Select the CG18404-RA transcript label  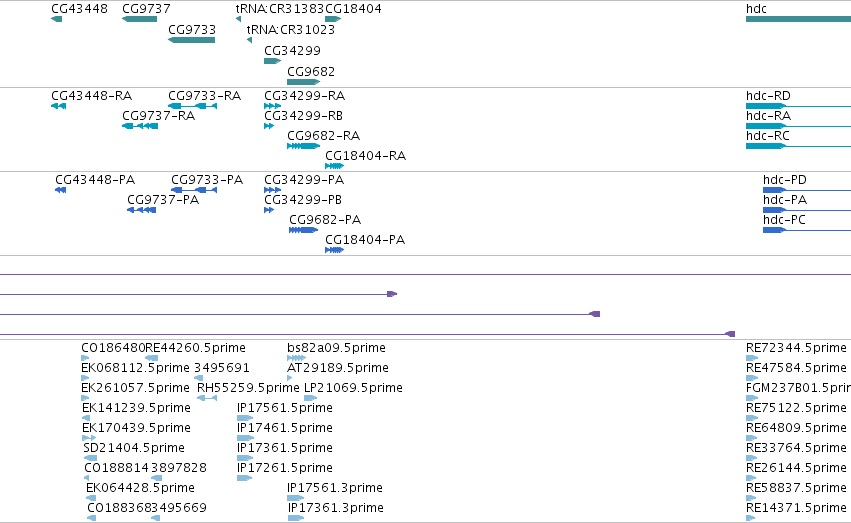tap(365, 156)
